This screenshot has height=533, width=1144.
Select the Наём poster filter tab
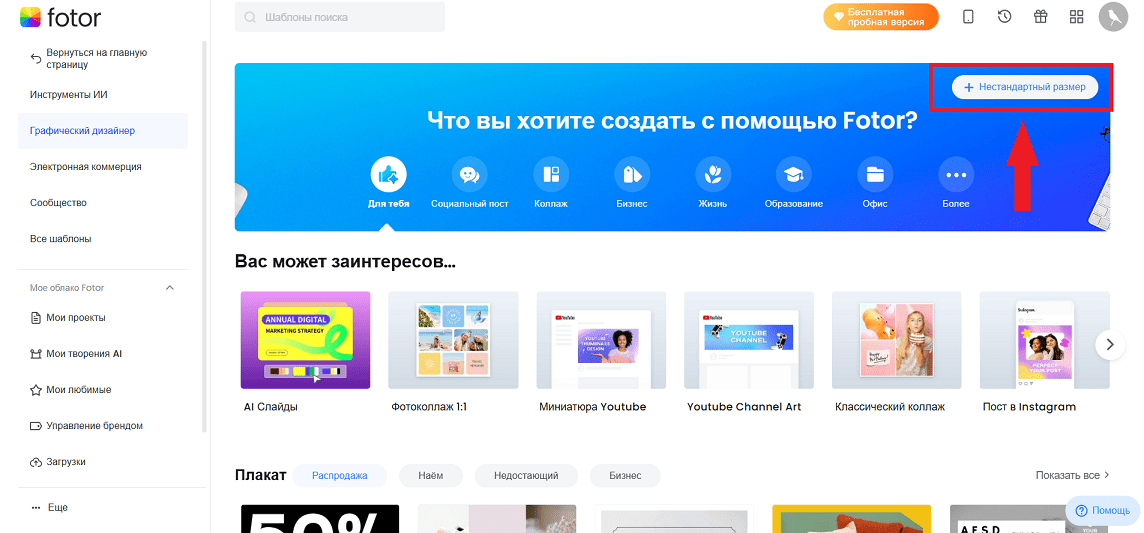430,475
